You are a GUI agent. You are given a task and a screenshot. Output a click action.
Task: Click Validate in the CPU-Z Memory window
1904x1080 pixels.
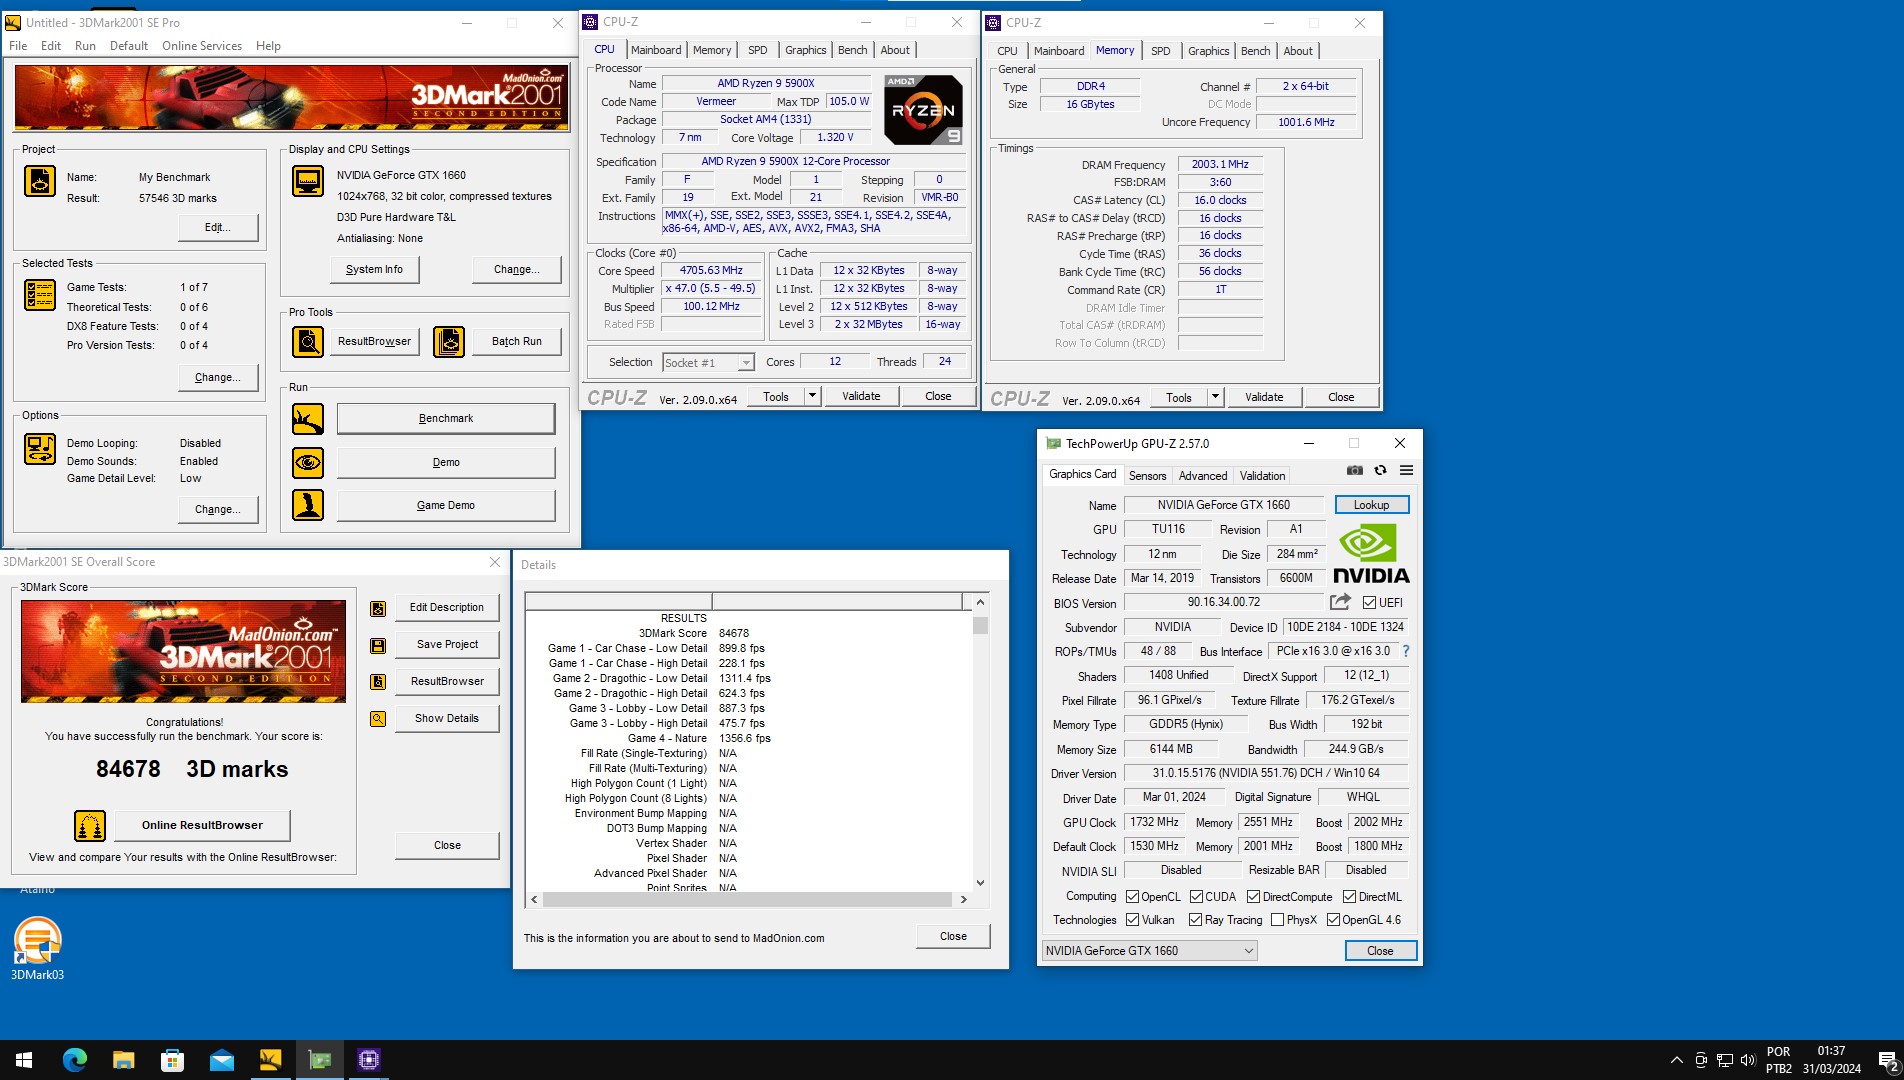(x=1264, y=398)
